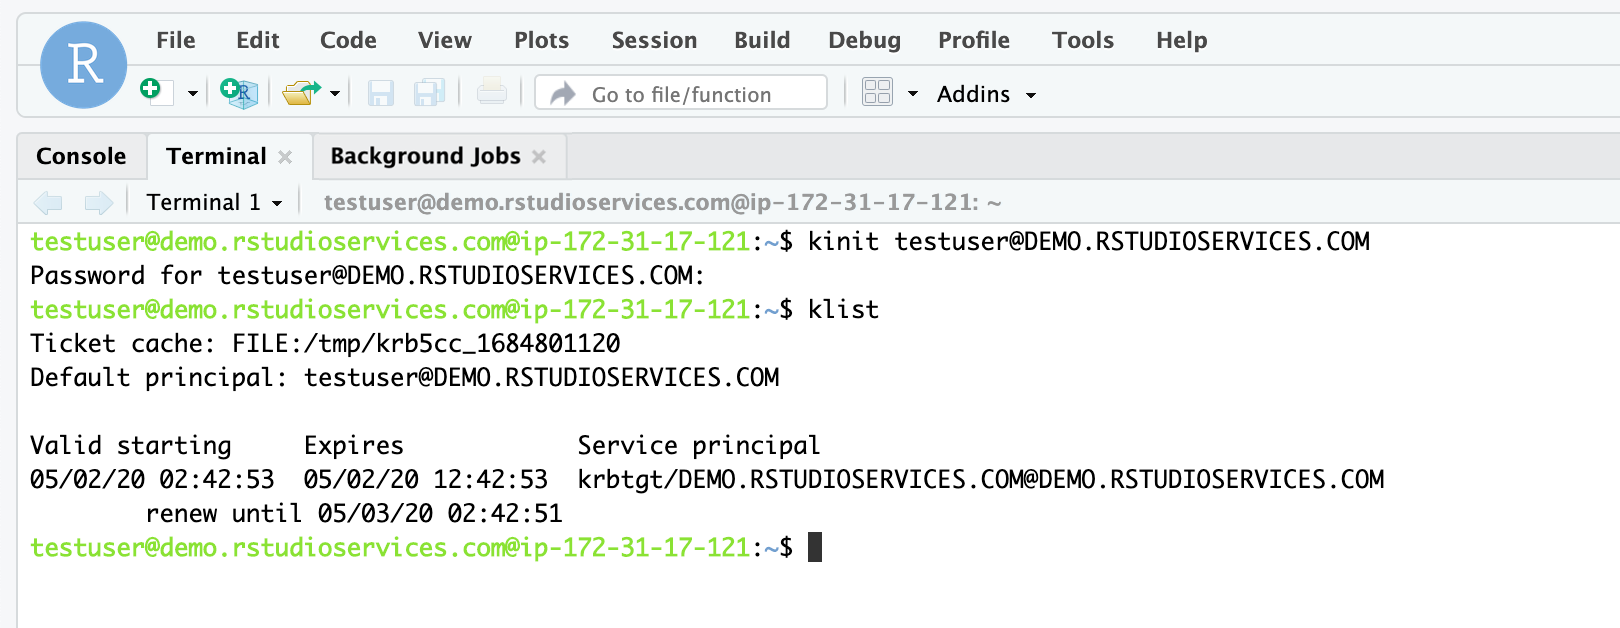
Task: Go to the next terminal with the forward arrow
Action: coord(98,202)
